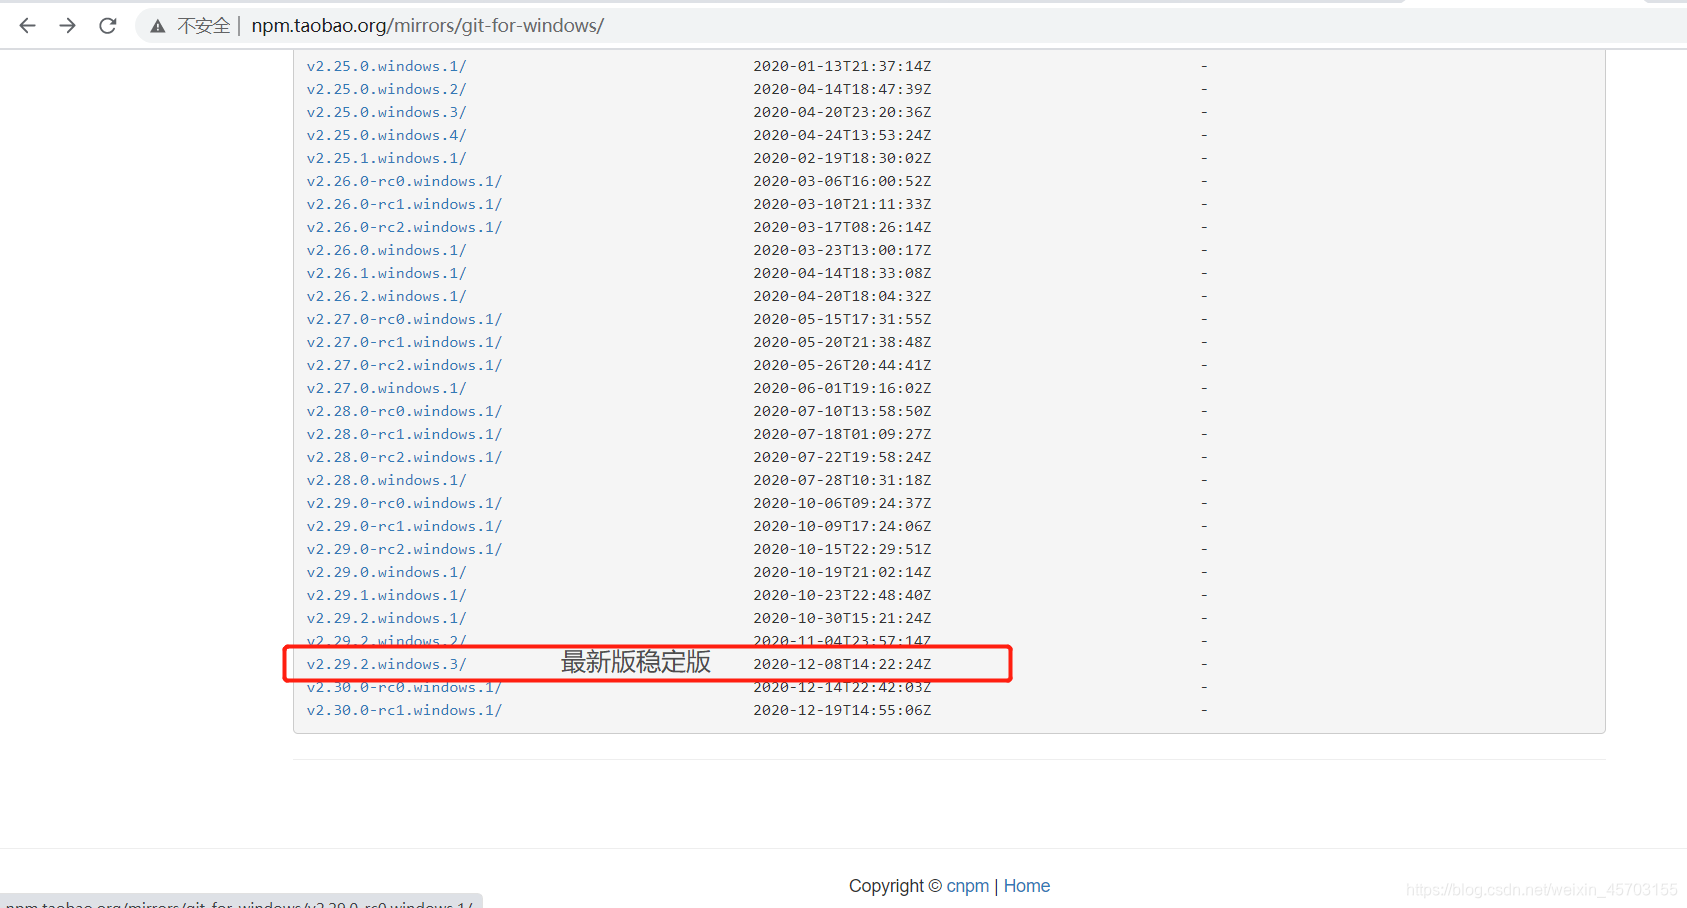Select timestamp 2020-06-01T19:16:02Z
The height and width of the screenshot is (908, 1687).
(x=842, y=388)
